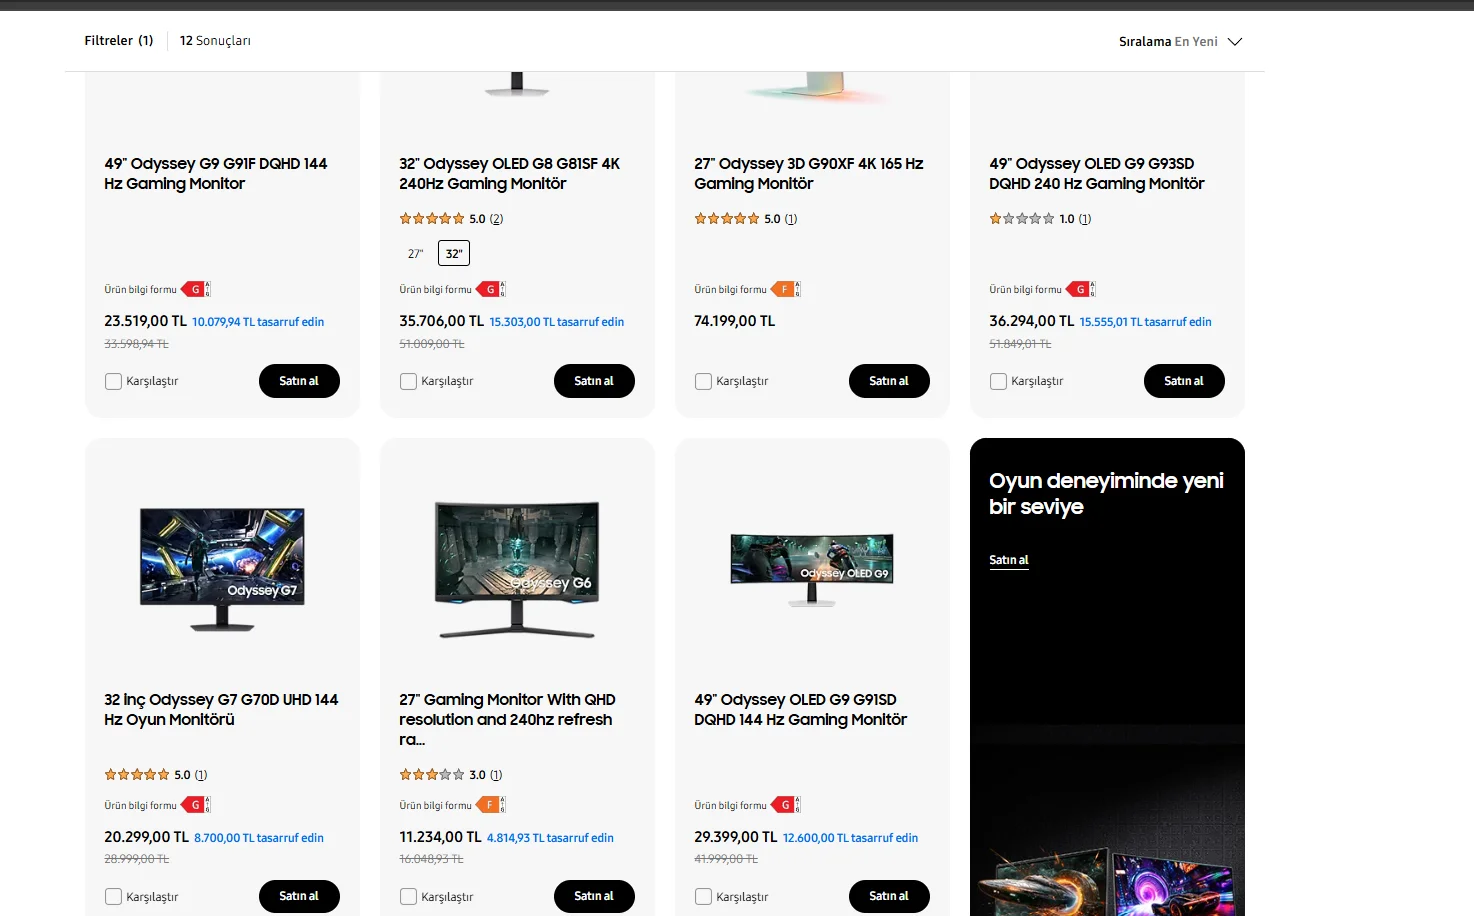Open the F energy label icon for Odyssey 3D G90XF

tap(786, 290)
